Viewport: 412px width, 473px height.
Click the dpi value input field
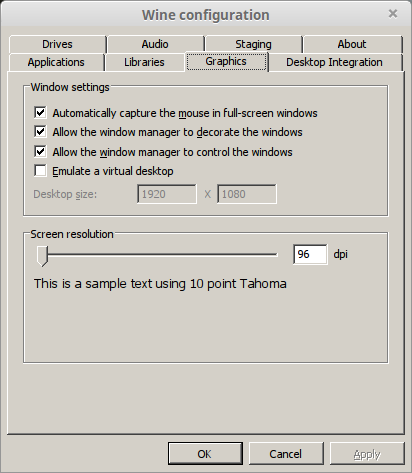coord(310,254)
